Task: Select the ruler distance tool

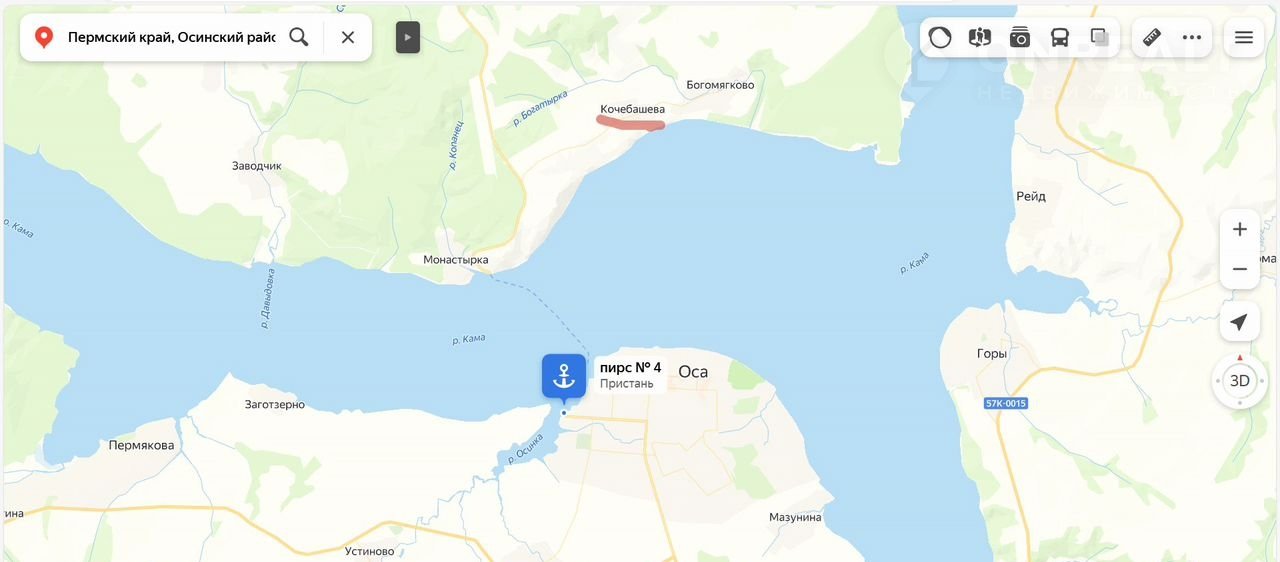Action: [x=1152, y=37]
